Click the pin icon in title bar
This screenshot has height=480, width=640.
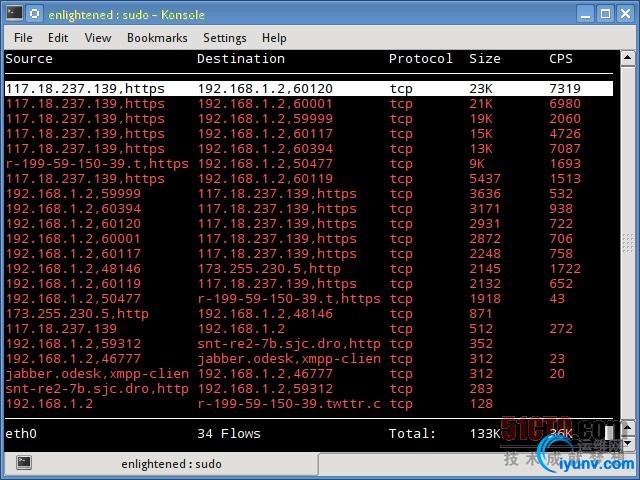tap(35, 13)
